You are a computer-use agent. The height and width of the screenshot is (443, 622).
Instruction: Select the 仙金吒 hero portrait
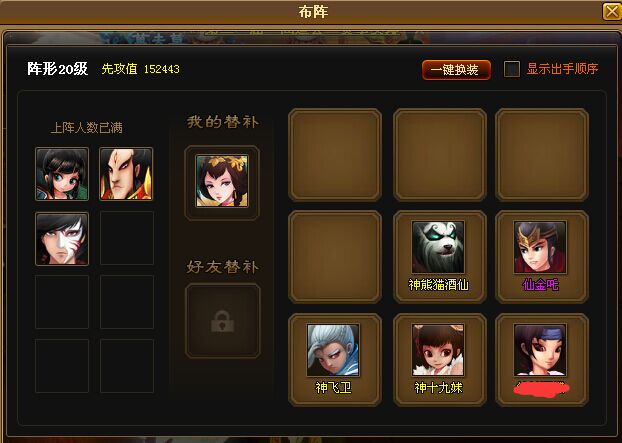[540, 247]
